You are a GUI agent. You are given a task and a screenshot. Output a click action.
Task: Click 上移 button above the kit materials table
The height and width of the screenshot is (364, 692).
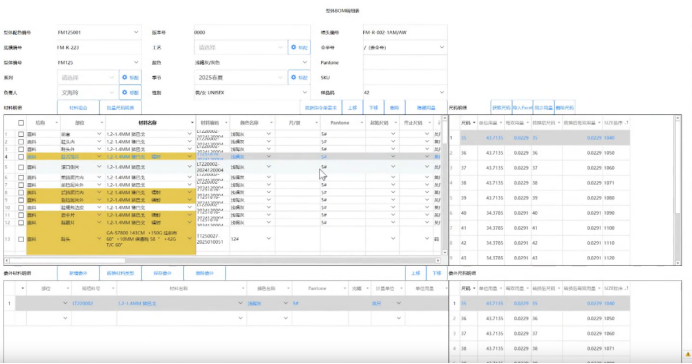coord(416,274)
